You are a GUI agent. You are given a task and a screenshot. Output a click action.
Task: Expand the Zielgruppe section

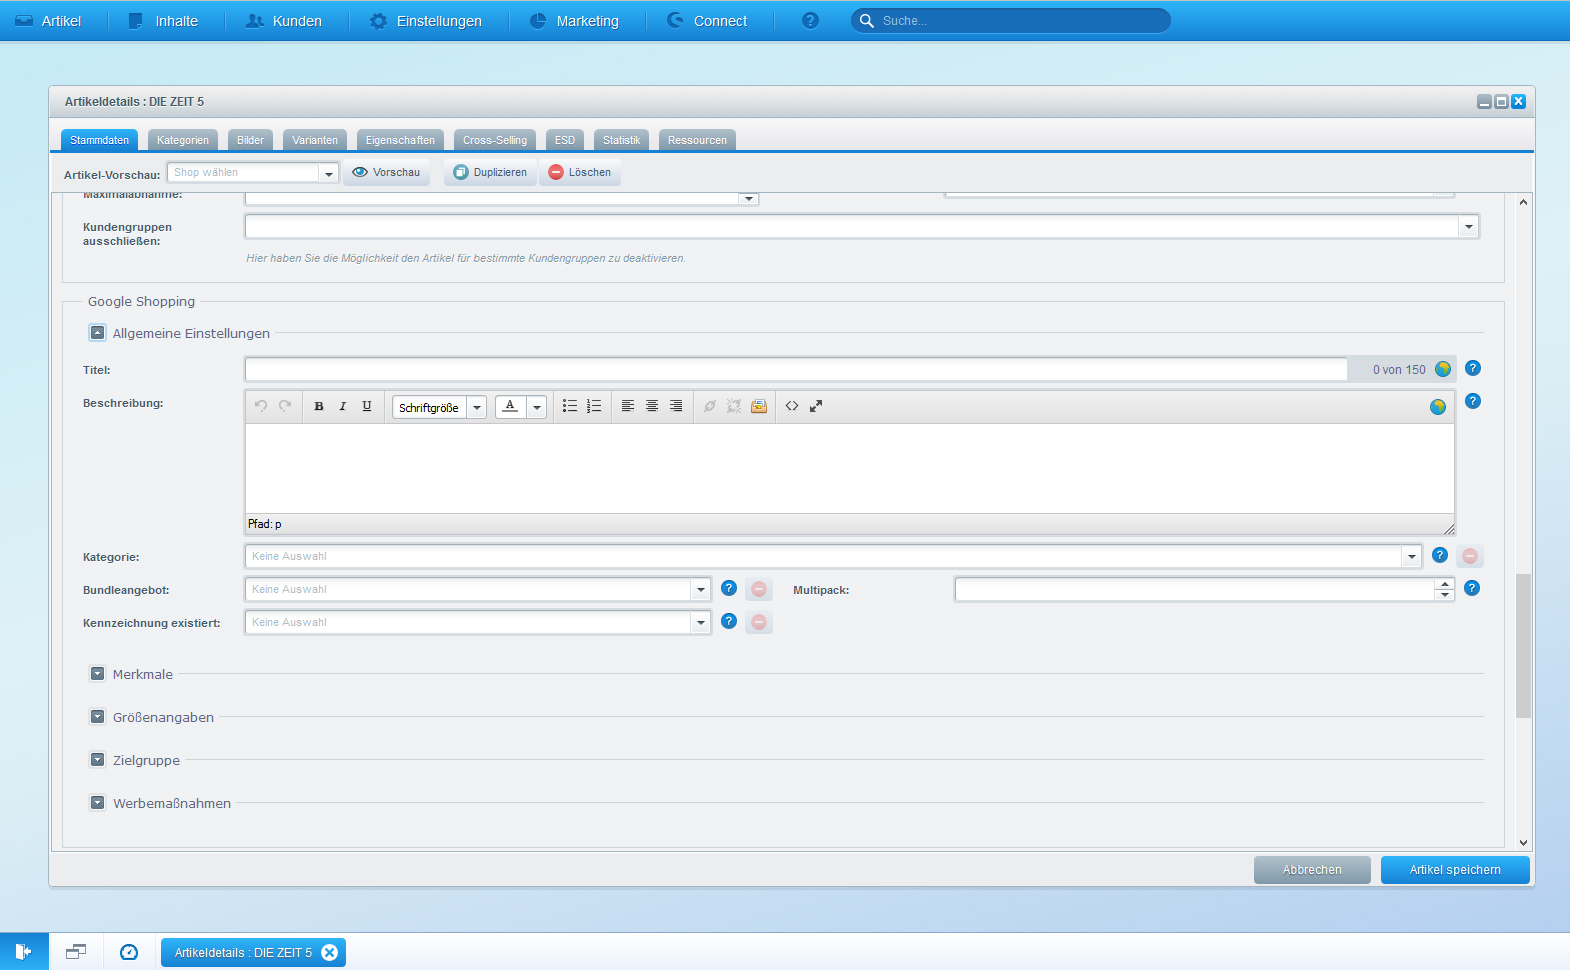(97, 760)
